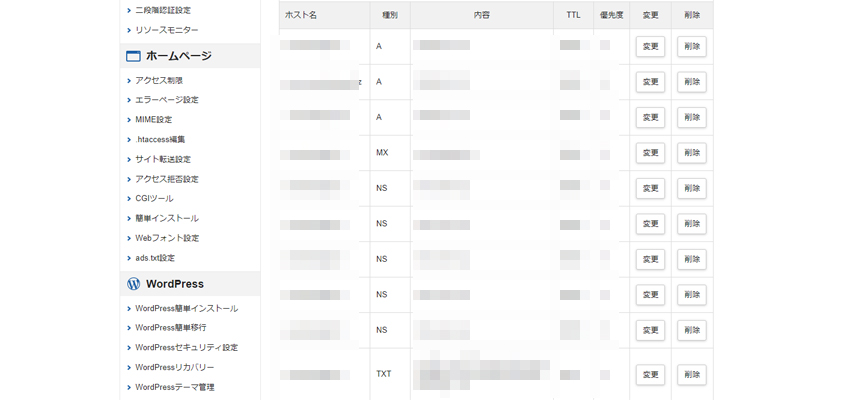
Task: Open CGIツール link
Action: tap(154, 199)
